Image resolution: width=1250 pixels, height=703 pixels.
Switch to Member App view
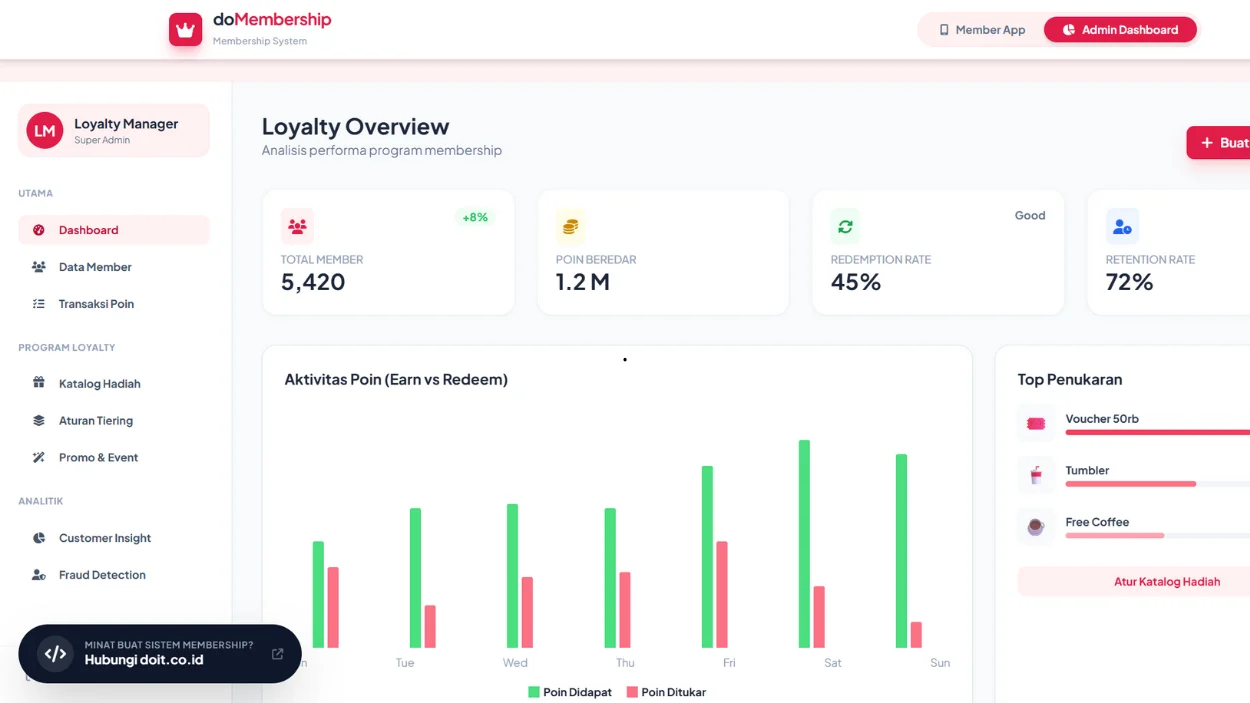(x=981, y=30)
